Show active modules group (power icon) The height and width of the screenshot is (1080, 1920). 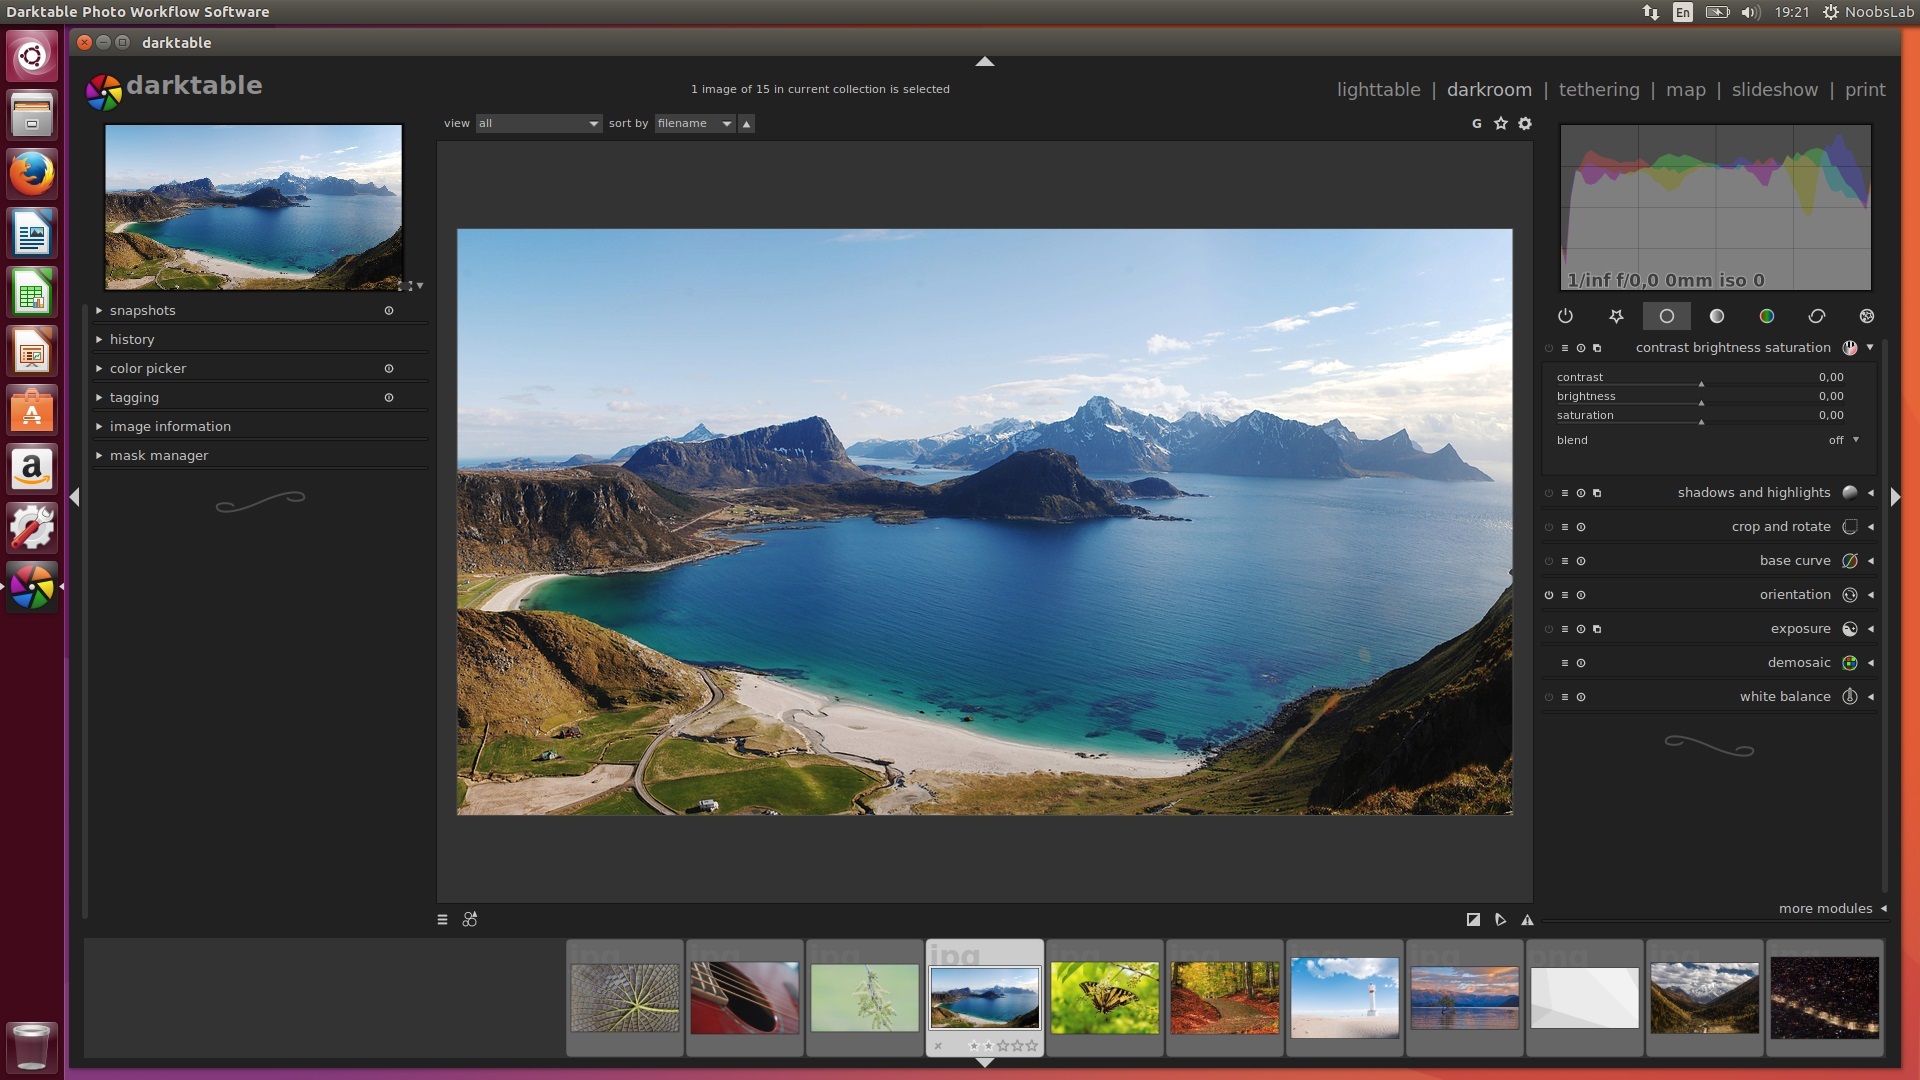[1566, 316]
